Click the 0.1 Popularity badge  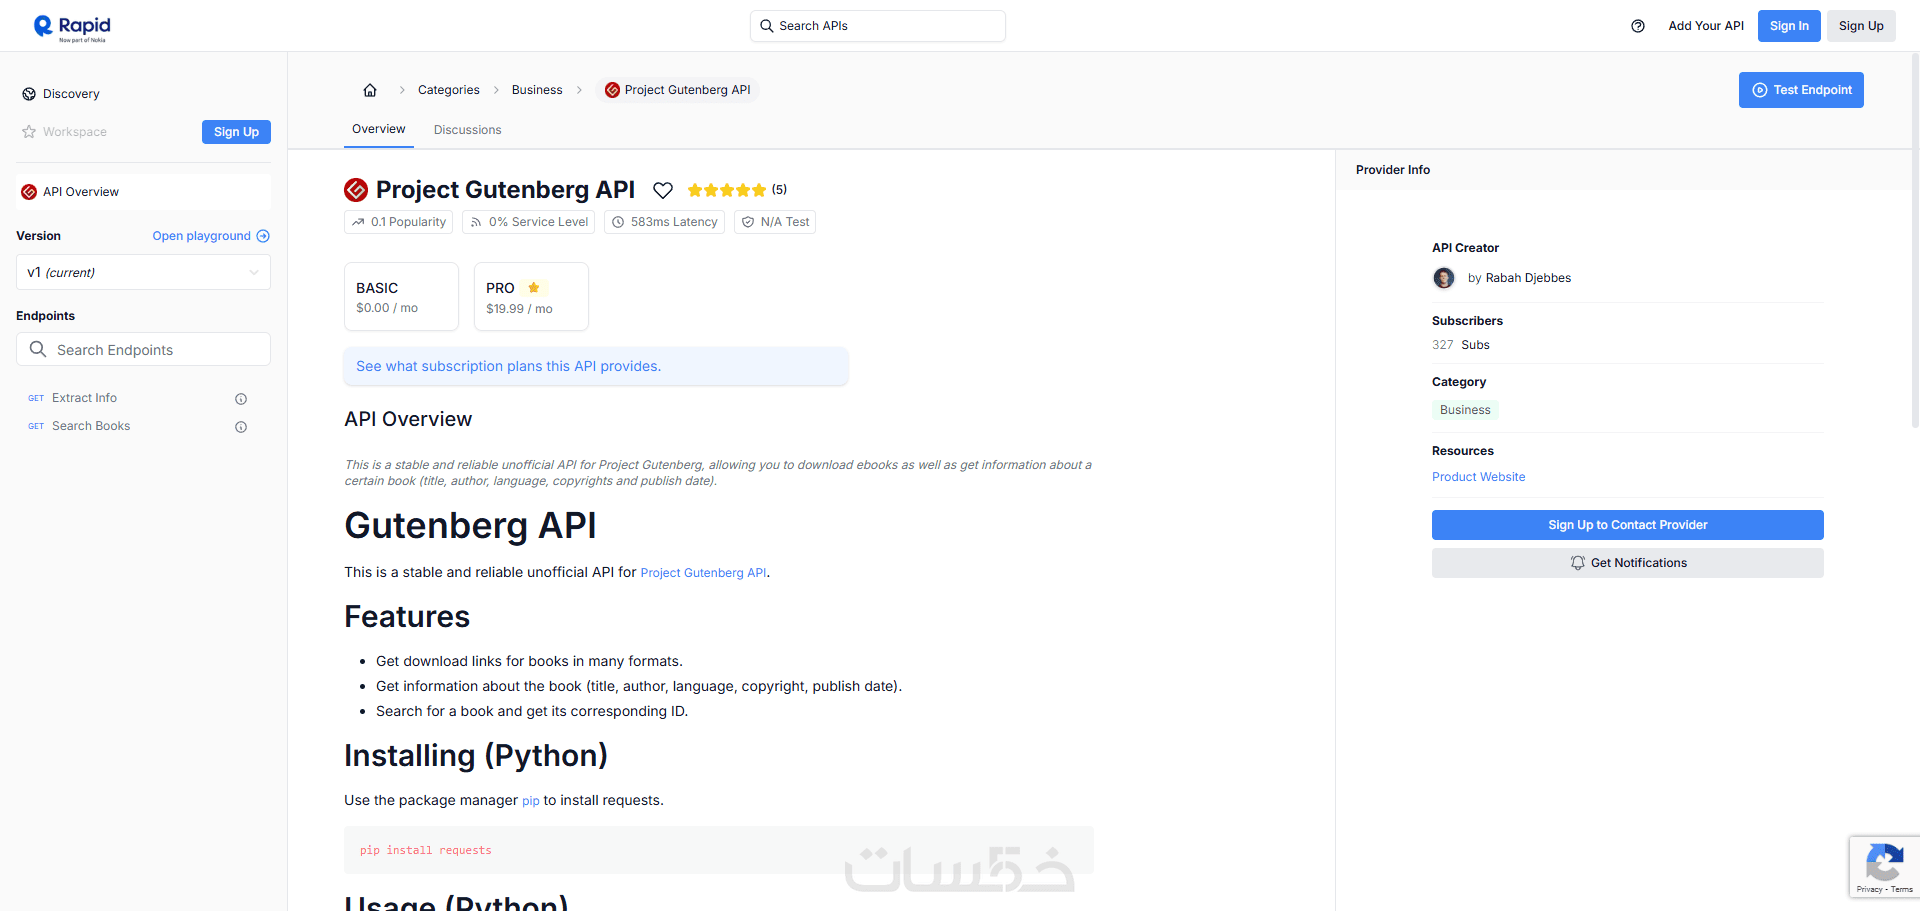(398, 222)
